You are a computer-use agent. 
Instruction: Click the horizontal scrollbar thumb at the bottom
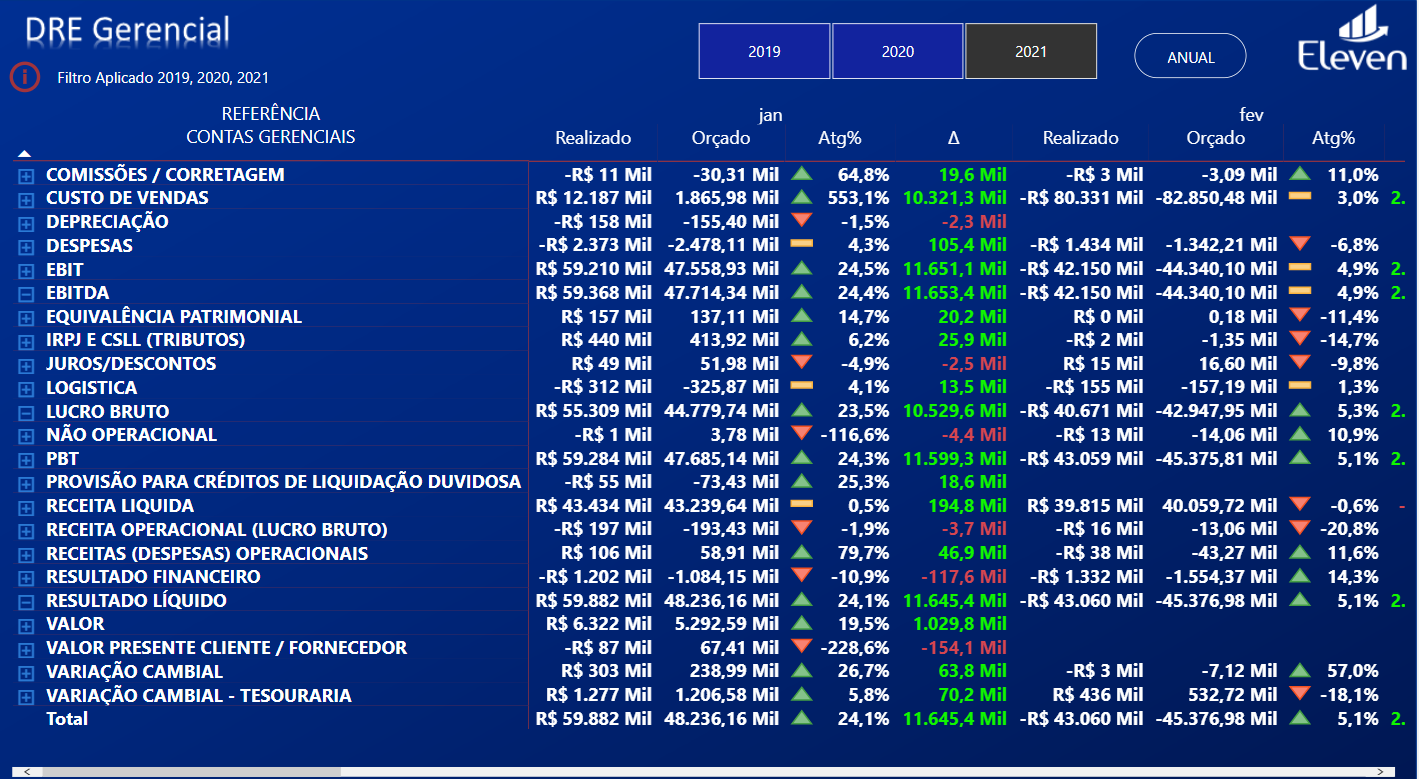coord(190,771)
